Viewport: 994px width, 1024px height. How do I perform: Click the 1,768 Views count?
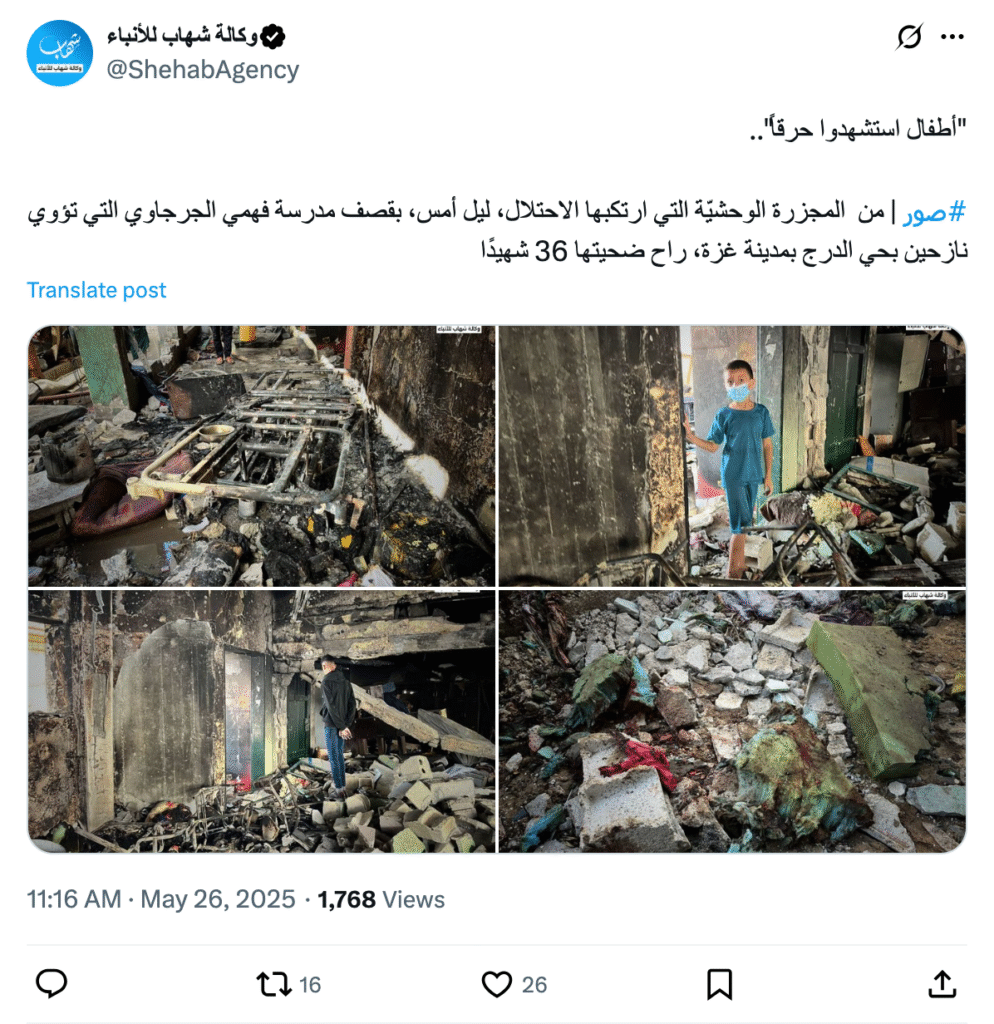(x=381, y=899)
